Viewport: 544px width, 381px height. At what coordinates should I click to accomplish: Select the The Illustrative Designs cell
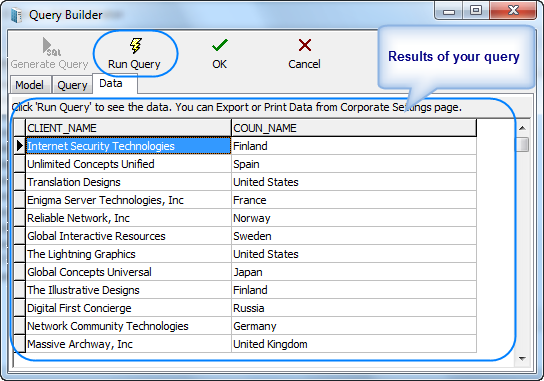click(x=128, y=290)
